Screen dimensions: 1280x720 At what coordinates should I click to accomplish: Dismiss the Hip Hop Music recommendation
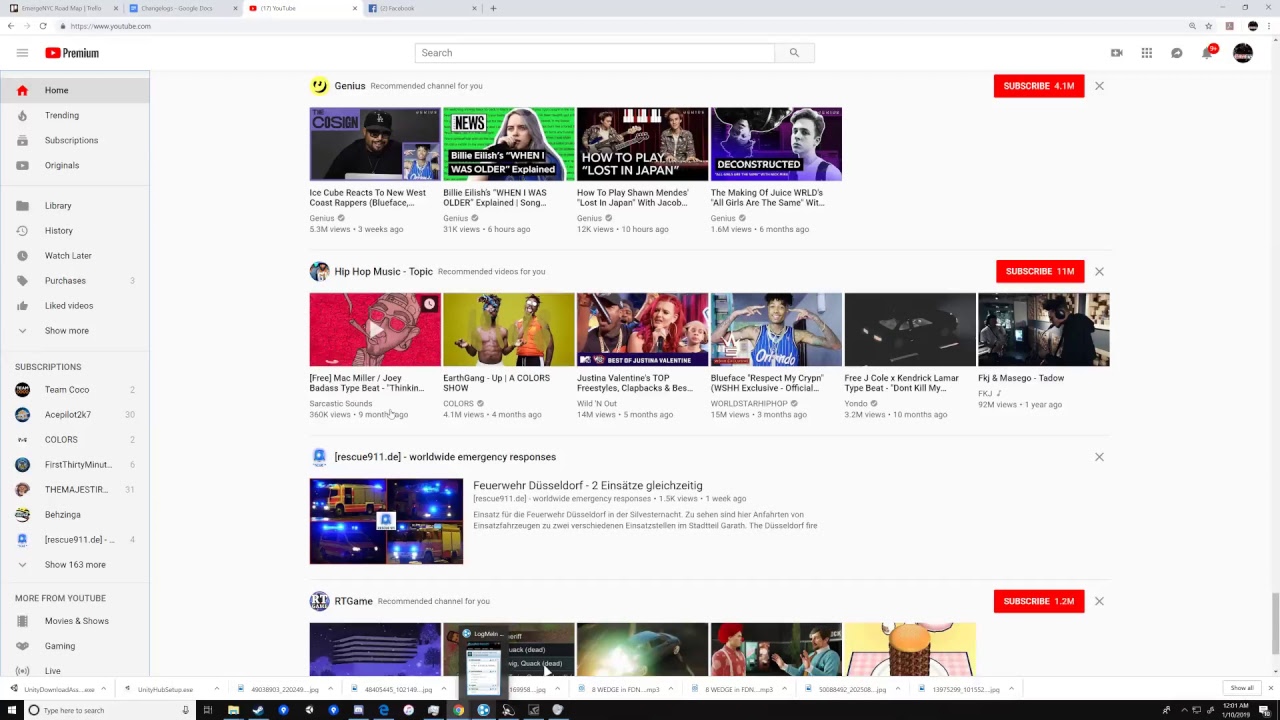(1099, 271)
